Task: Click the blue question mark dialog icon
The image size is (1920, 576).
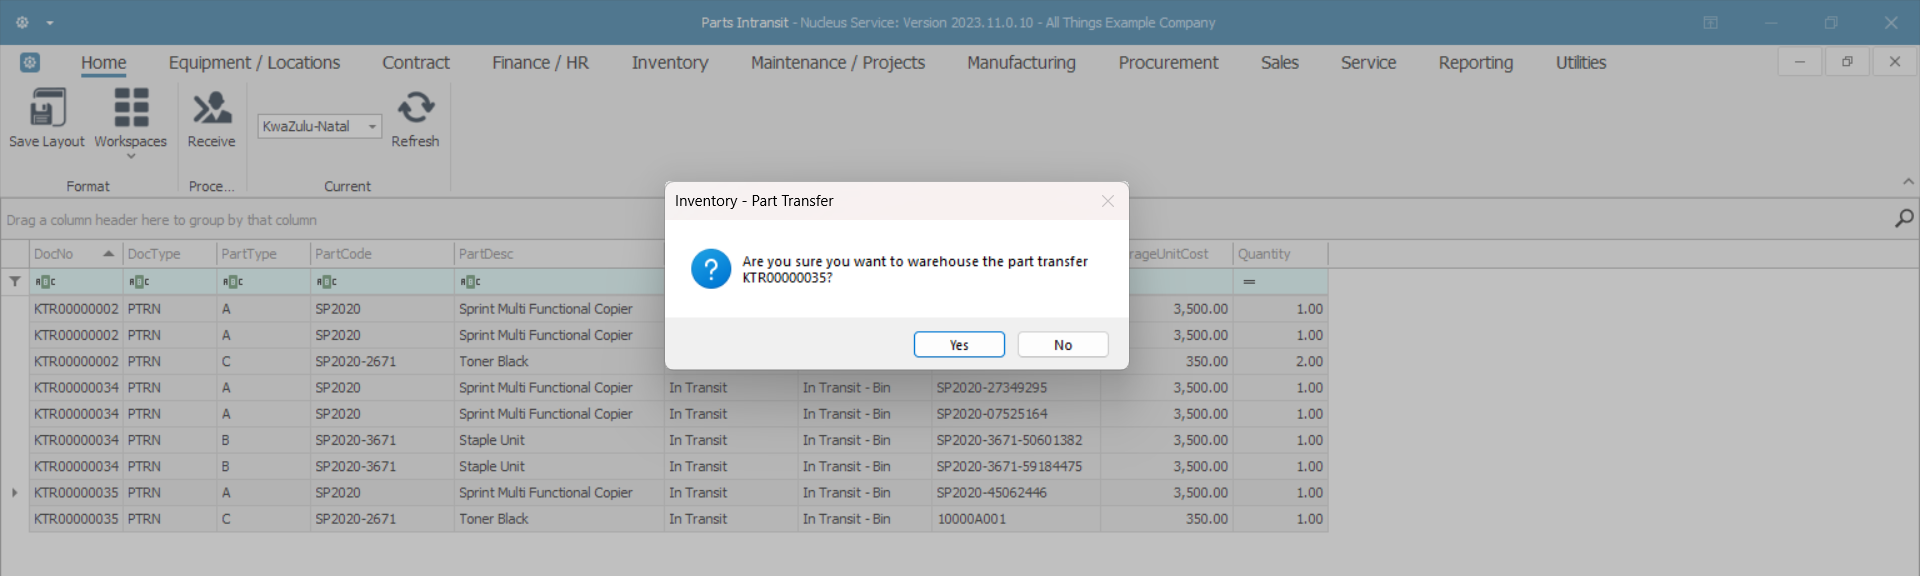Action: [711, 269]
